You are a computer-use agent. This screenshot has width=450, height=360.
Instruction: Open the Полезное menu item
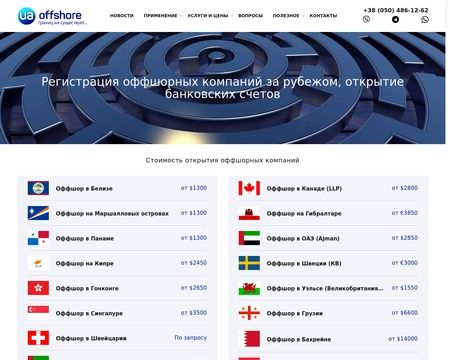coord(286,16)
